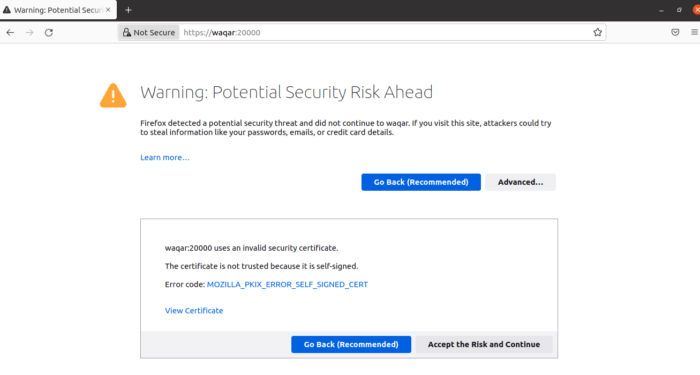Image resolution: width=700 pixels, height=375 pixels.
Task: Close the Warning tab with X
Action: pos(108,9)
